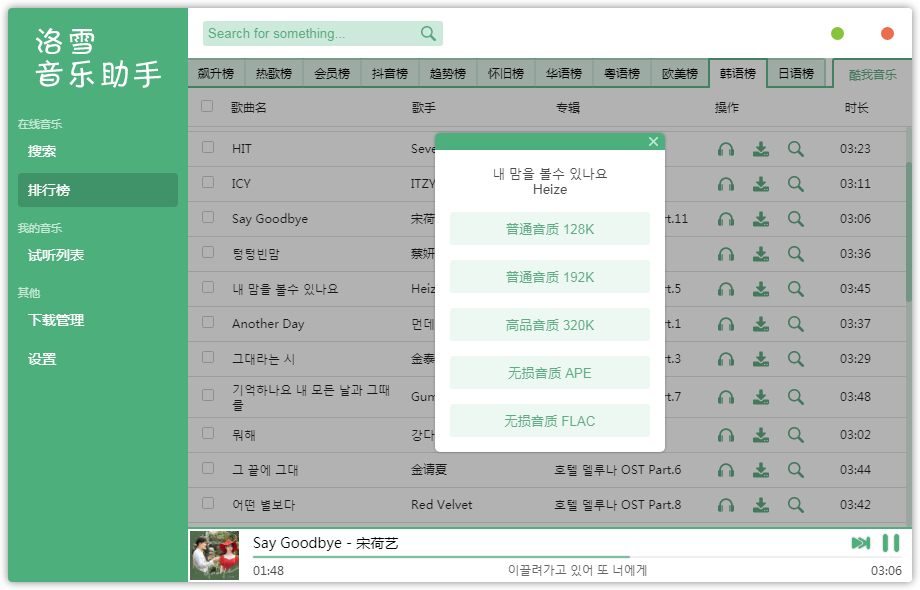
Task: Open the 抖音榜 chart tab
Action: point(390,74)
